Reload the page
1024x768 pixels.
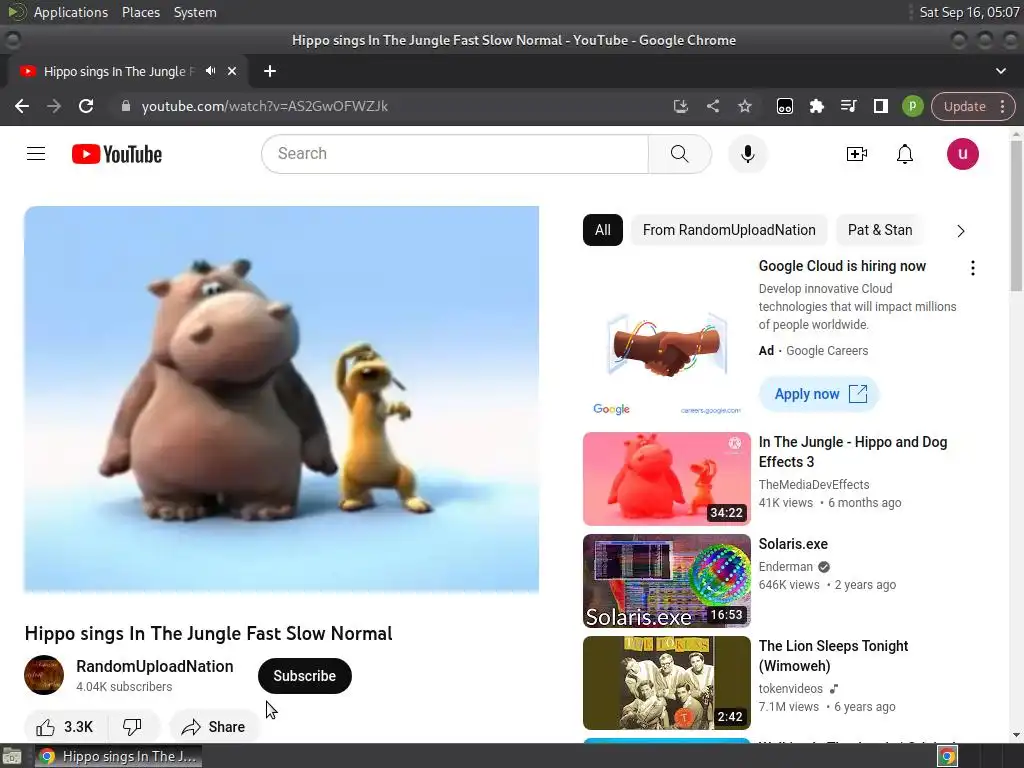[x=86, y=106]
